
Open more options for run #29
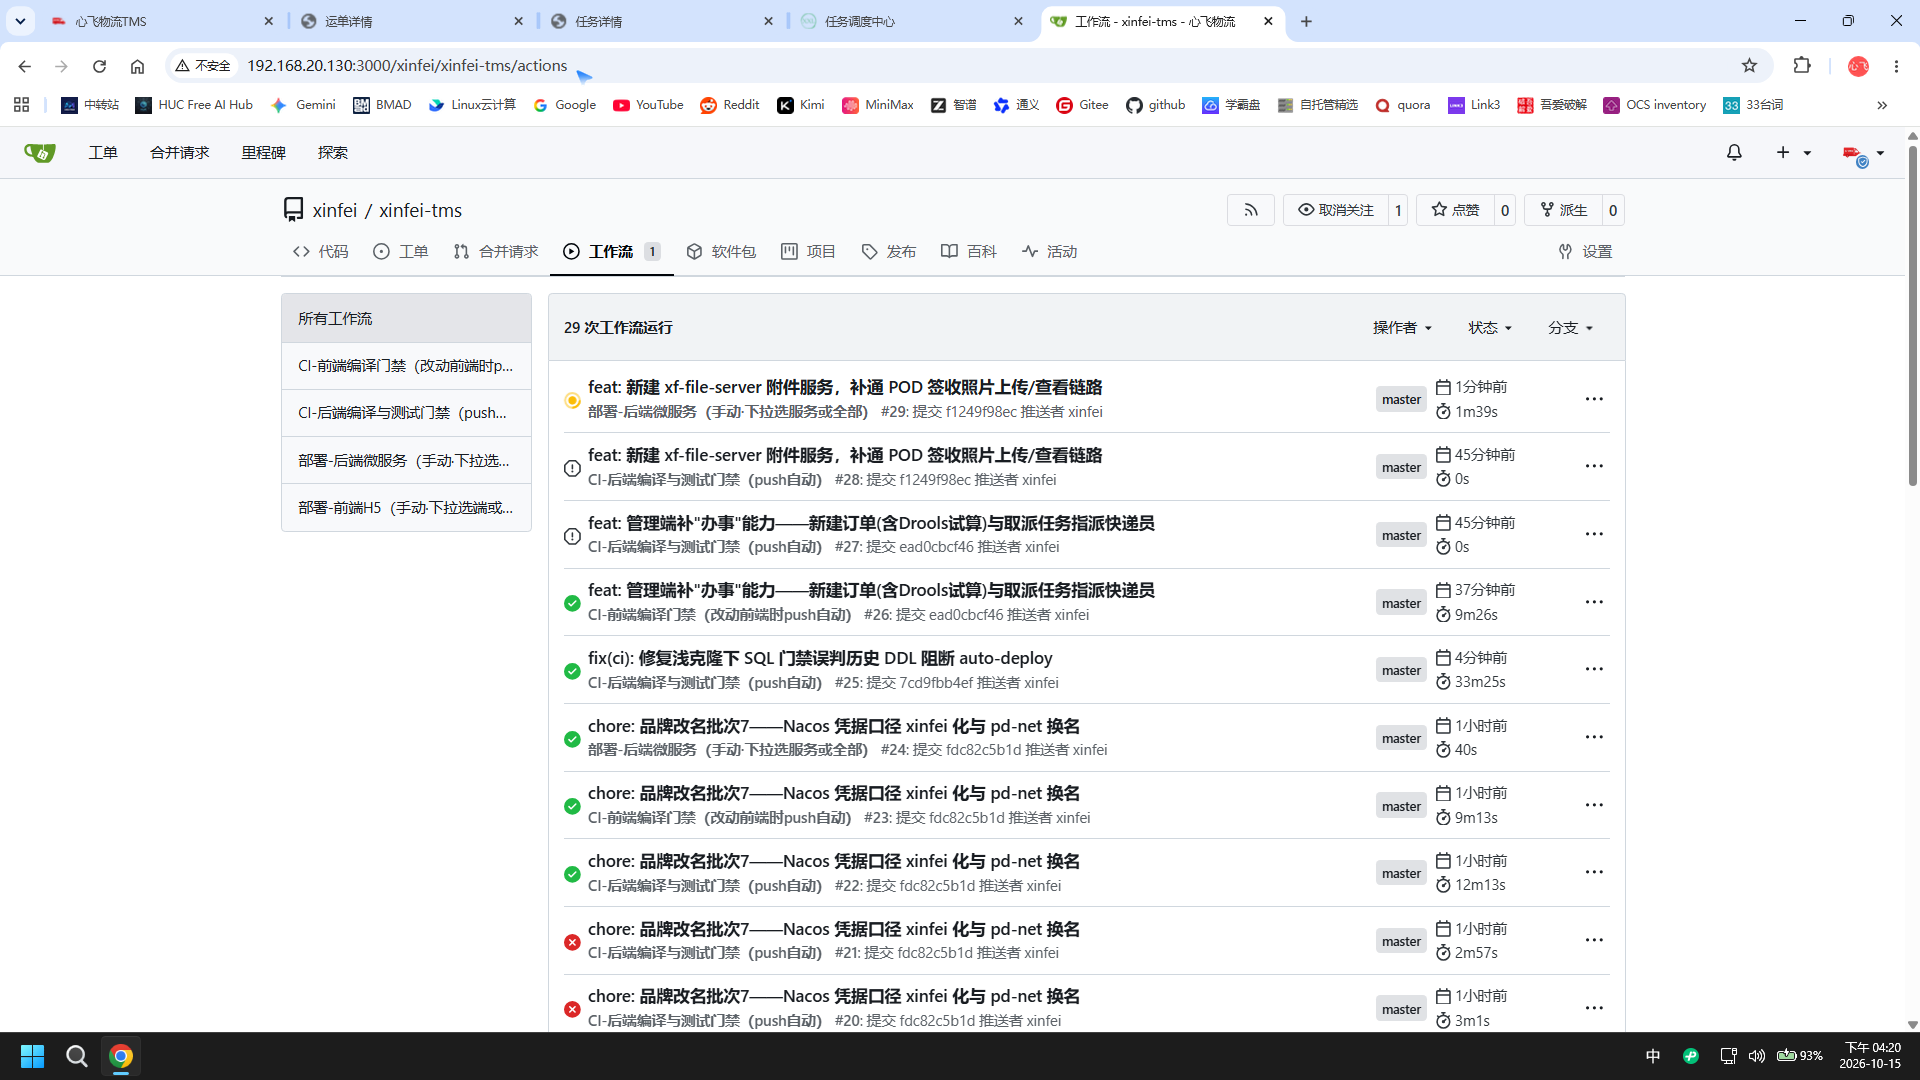1594,399
